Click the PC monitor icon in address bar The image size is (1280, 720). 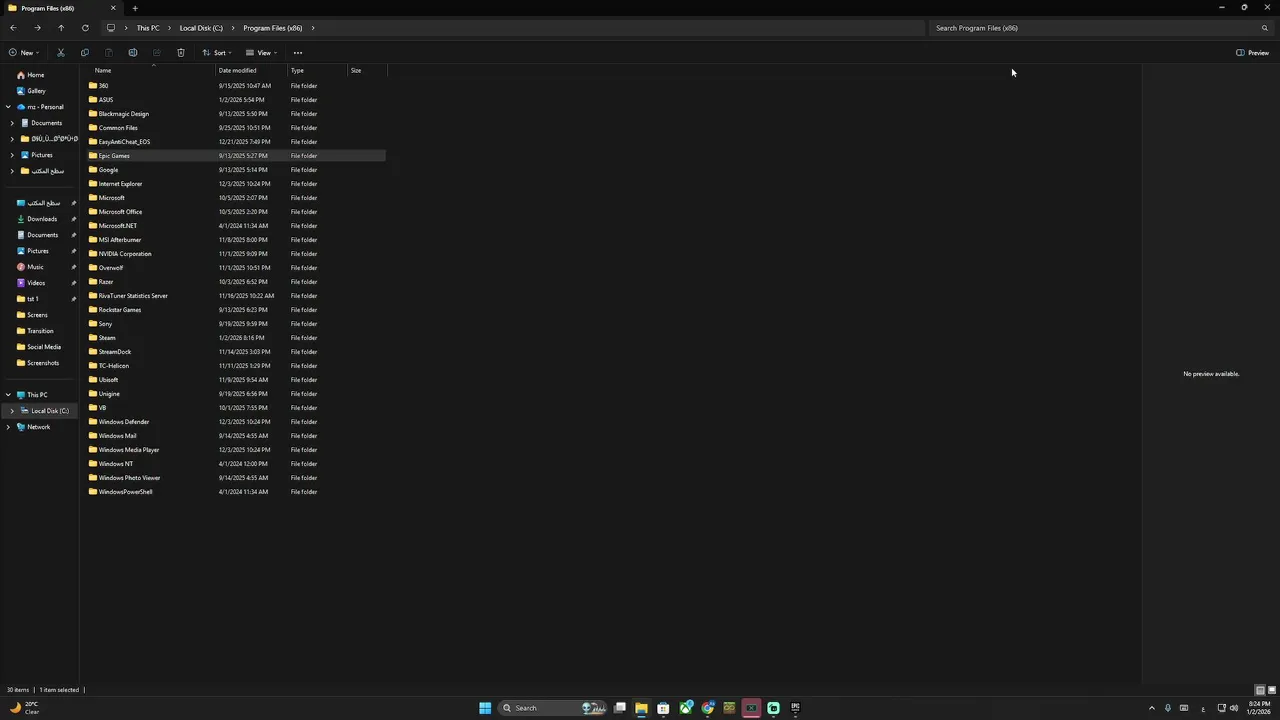(111, 28)
